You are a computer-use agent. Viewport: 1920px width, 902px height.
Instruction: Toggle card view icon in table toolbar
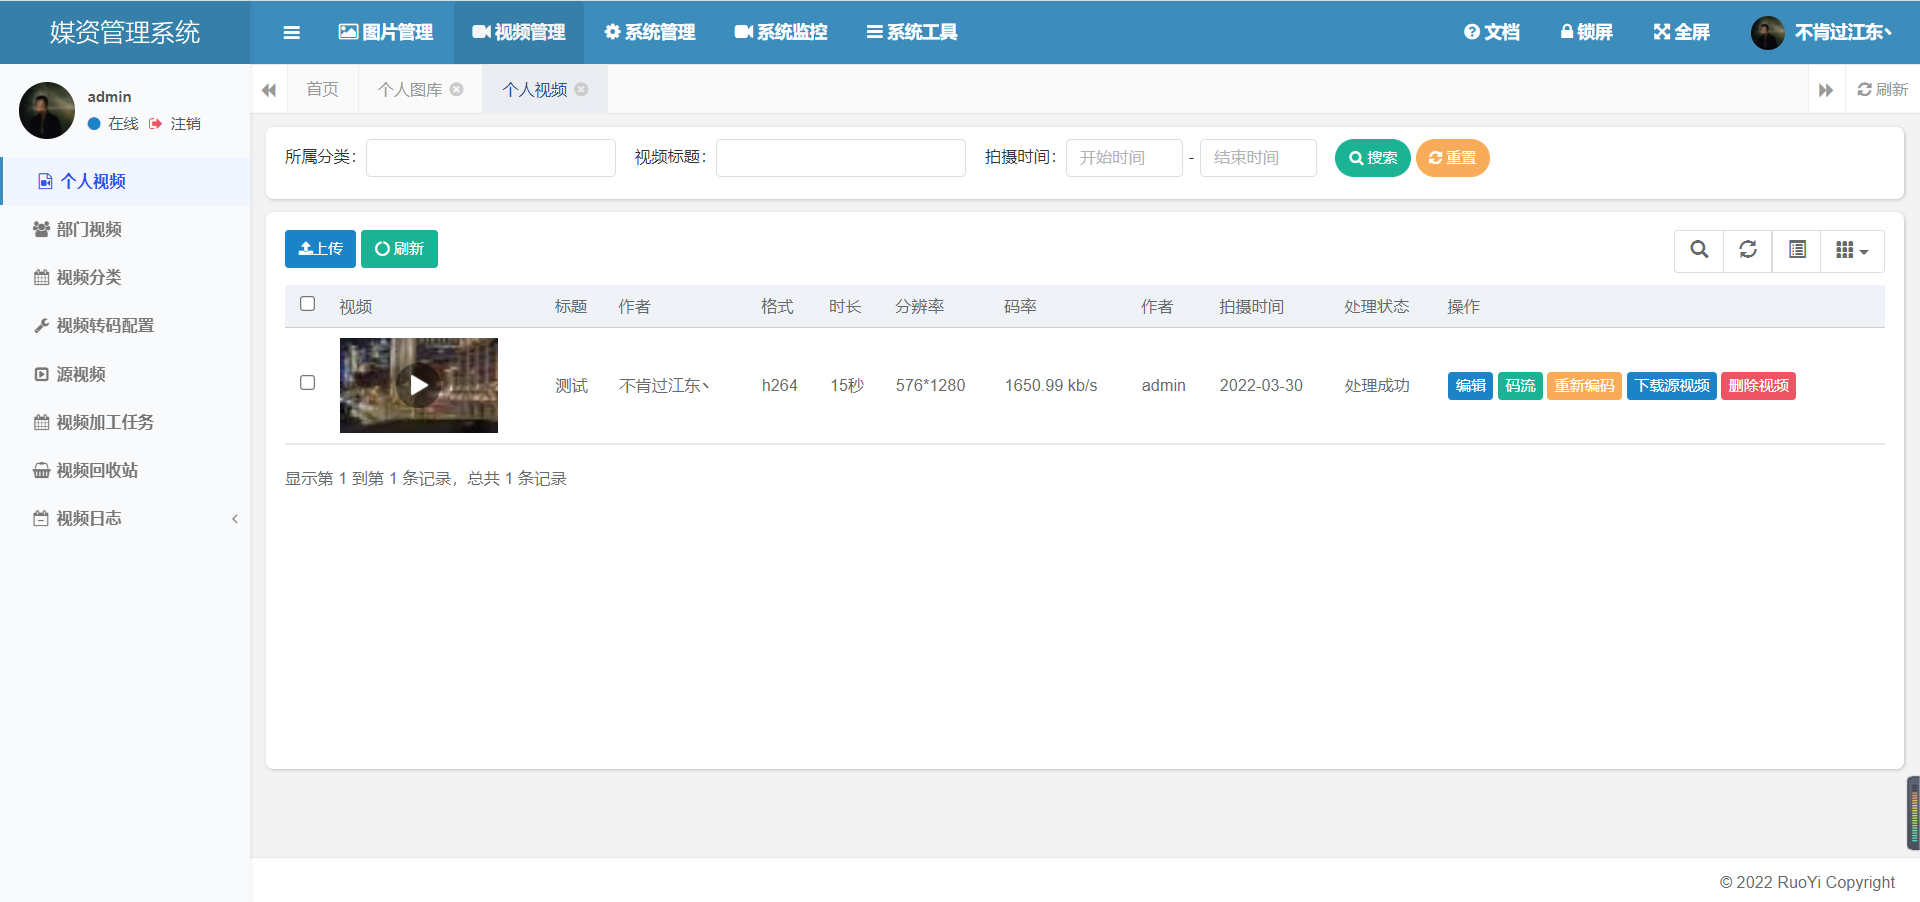pos(1797,250)
